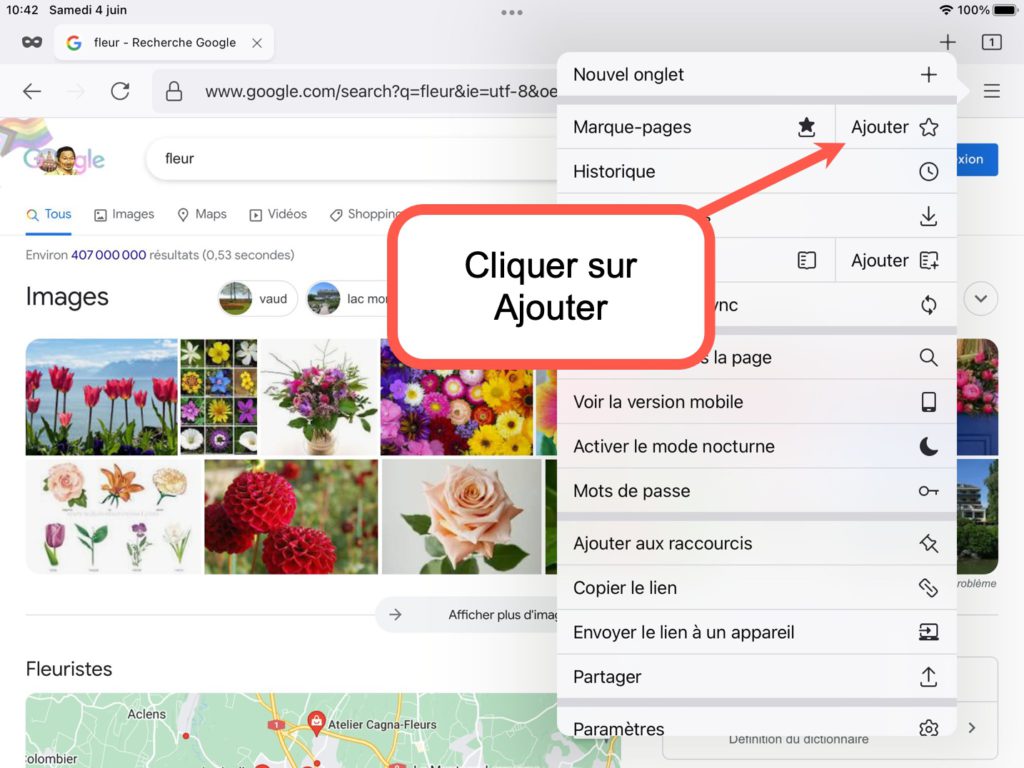Viewport: 1024px width, 768px height.
Task: Go back with the left arrow
Action: point(32,91)
